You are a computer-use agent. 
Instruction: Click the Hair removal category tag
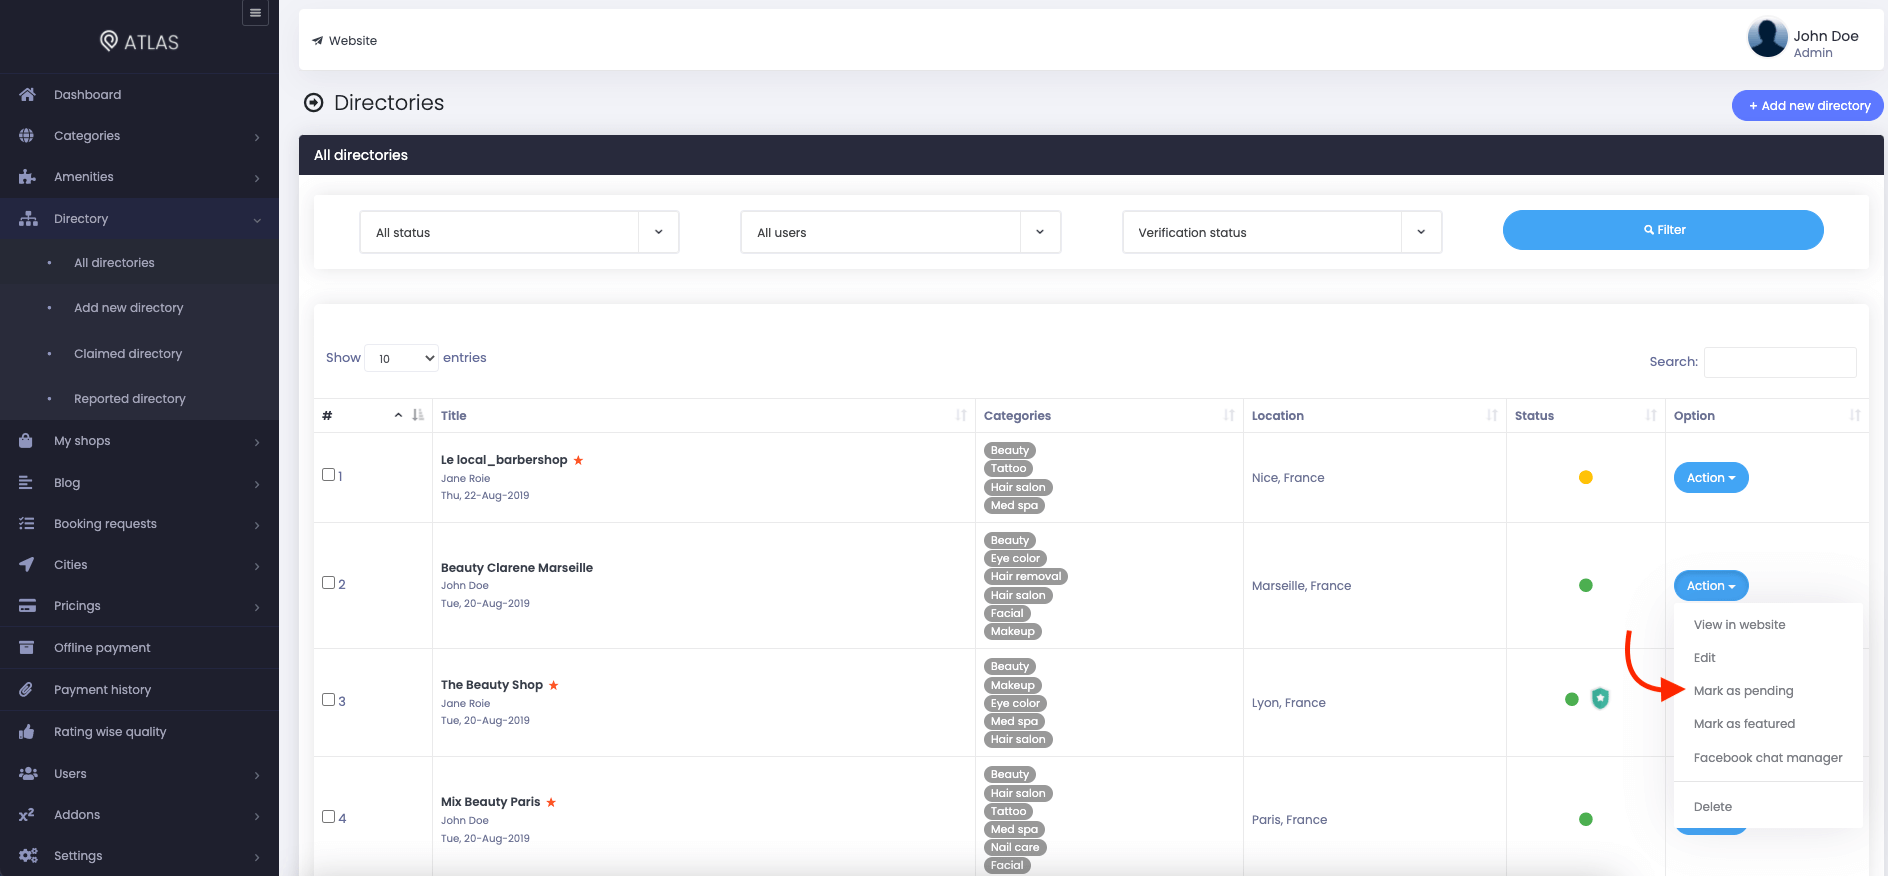point(1026,577)
